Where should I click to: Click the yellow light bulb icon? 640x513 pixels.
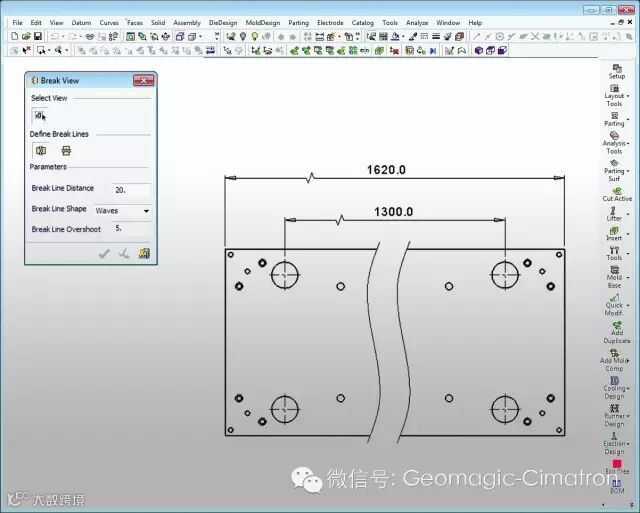255,37
